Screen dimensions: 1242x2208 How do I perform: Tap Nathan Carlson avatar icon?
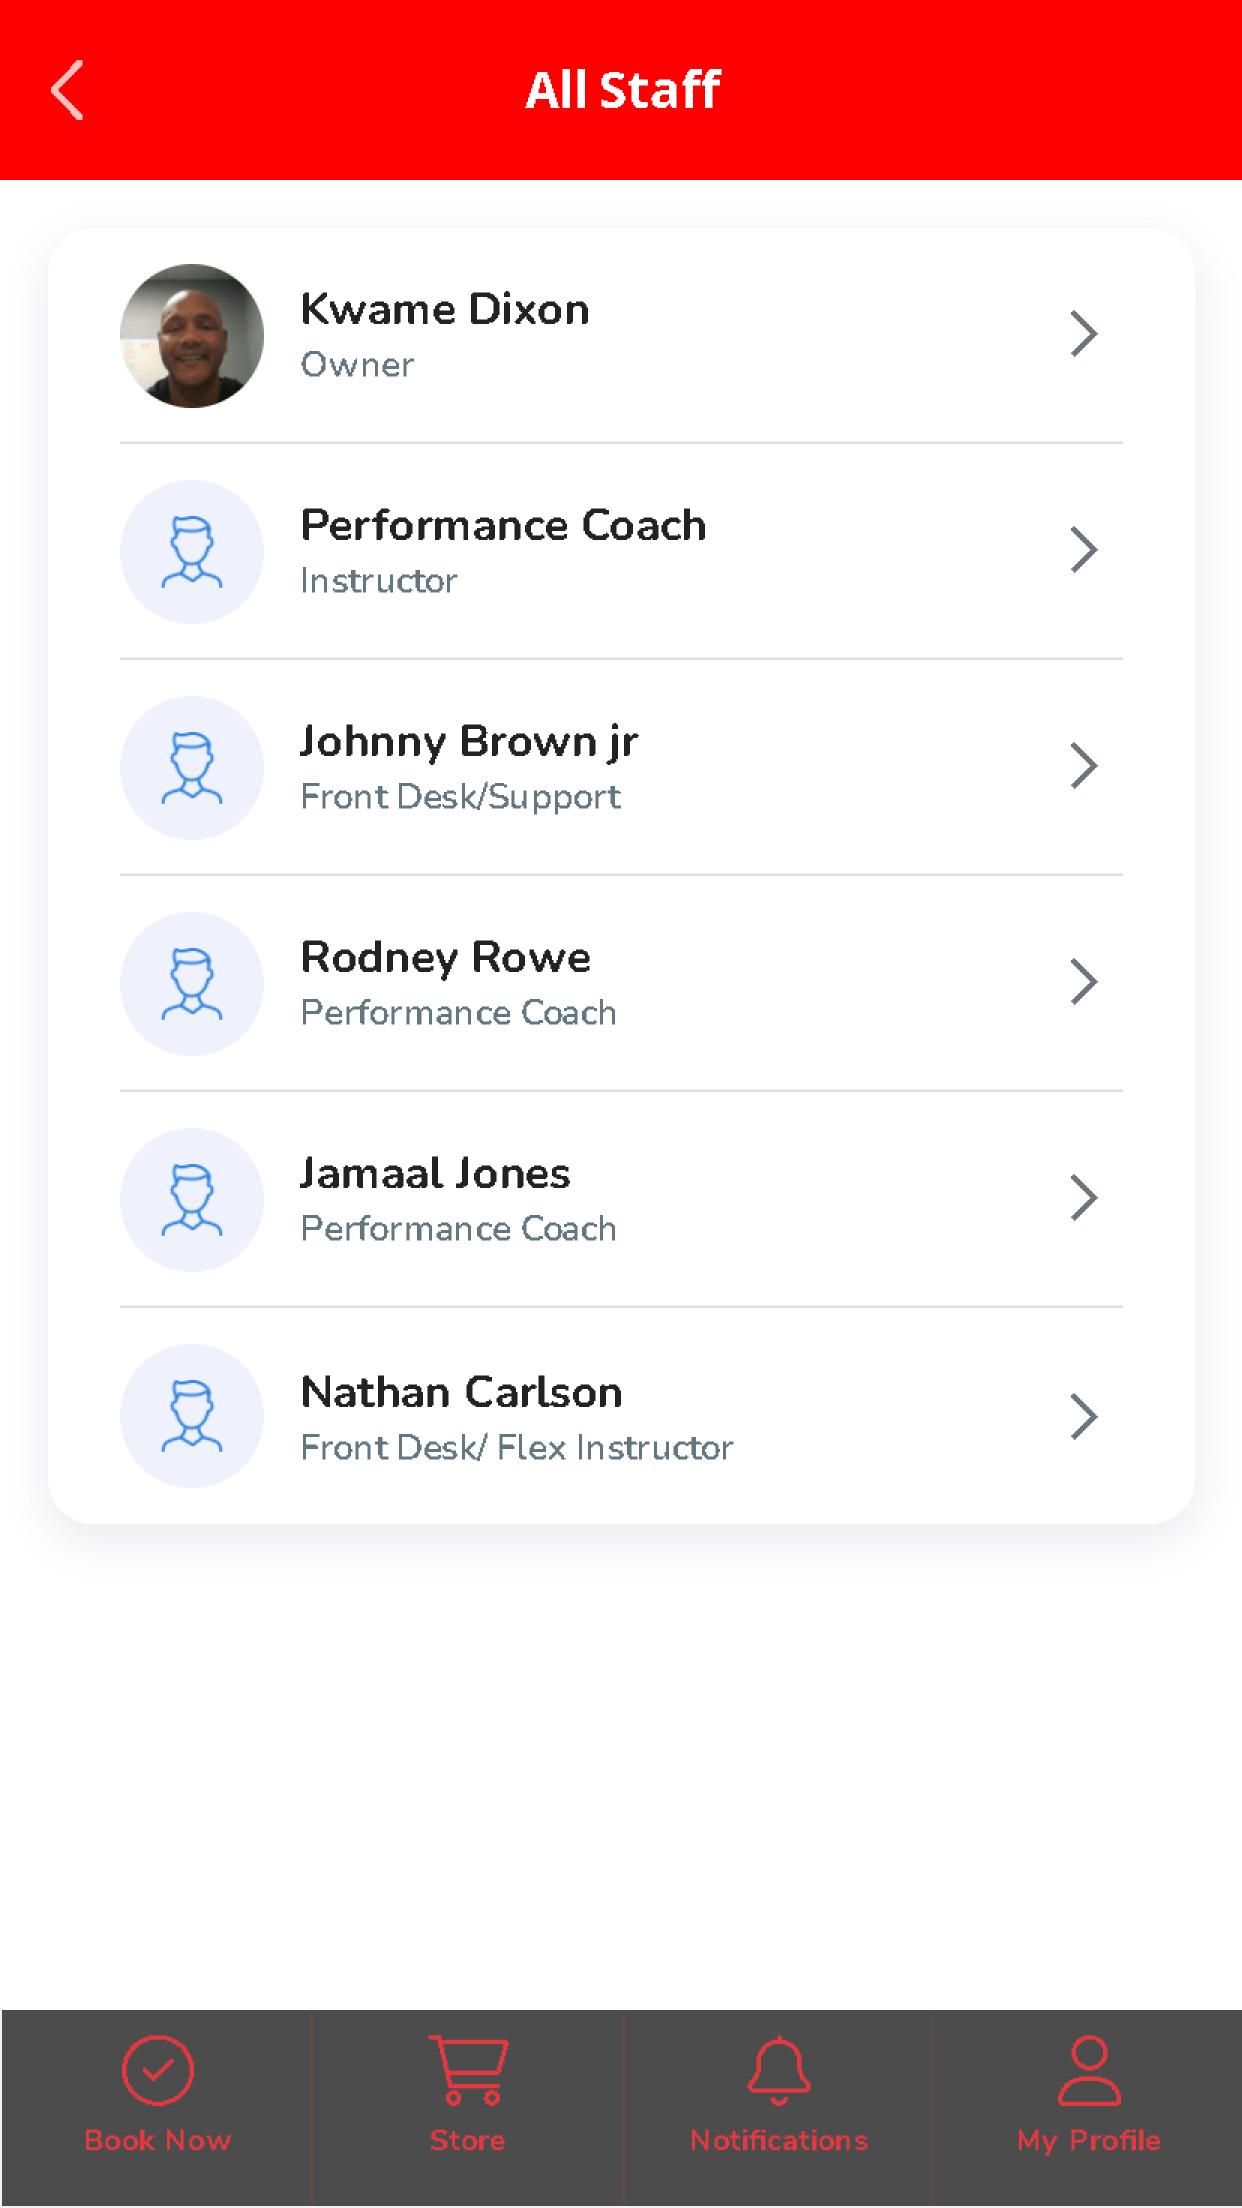coord(192,1416)
